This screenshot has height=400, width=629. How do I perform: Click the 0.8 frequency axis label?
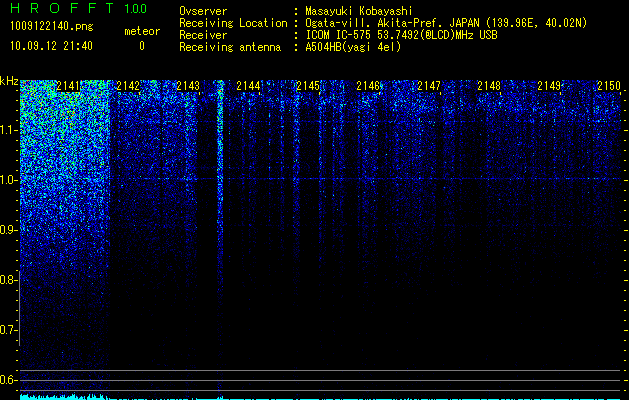pyautogui.click(x=8, y=280)
